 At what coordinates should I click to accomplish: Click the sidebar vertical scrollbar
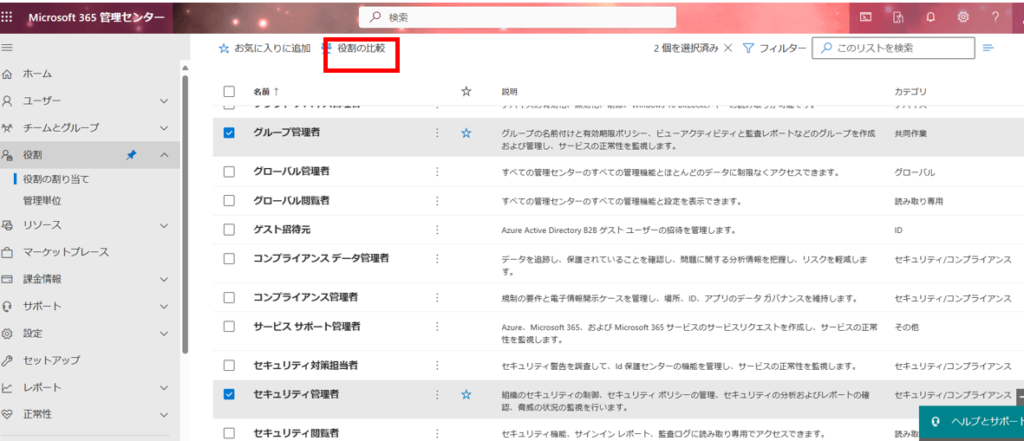pyautogui.click(x=185, y=216)
